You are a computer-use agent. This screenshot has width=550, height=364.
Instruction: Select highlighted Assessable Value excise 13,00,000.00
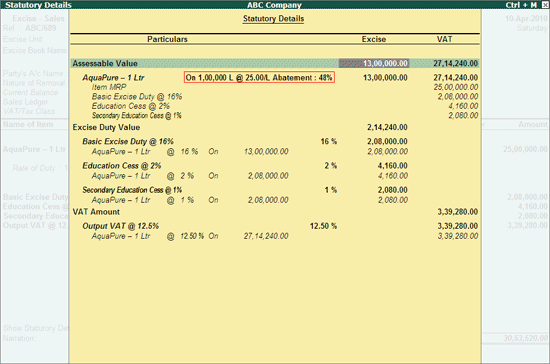[x=374, y=63]
